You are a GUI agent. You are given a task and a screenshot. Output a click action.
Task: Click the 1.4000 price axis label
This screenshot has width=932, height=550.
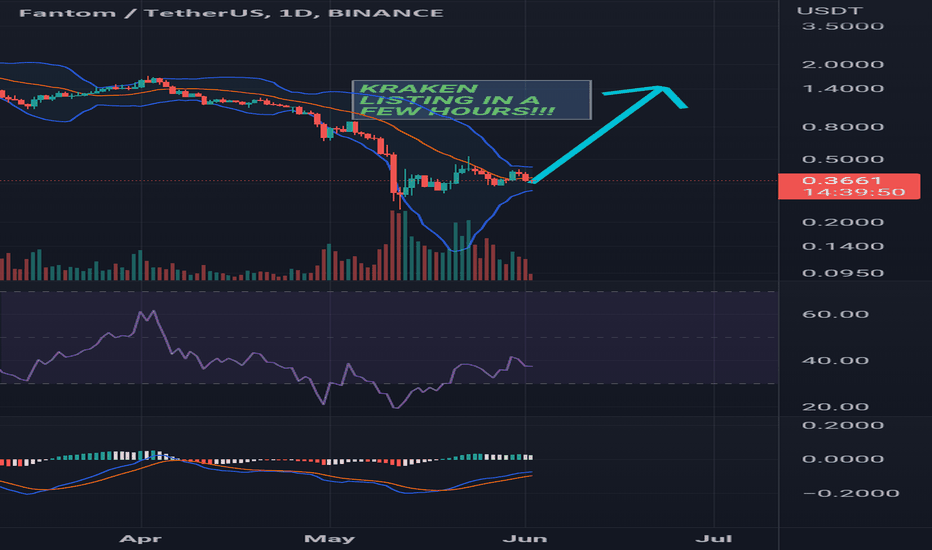843,89
